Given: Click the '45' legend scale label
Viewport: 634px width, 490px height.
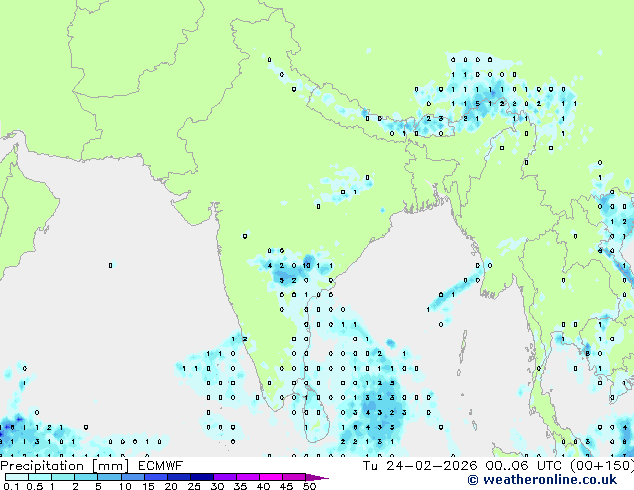Looking at the screenshot, I should [x=286, y=486].
